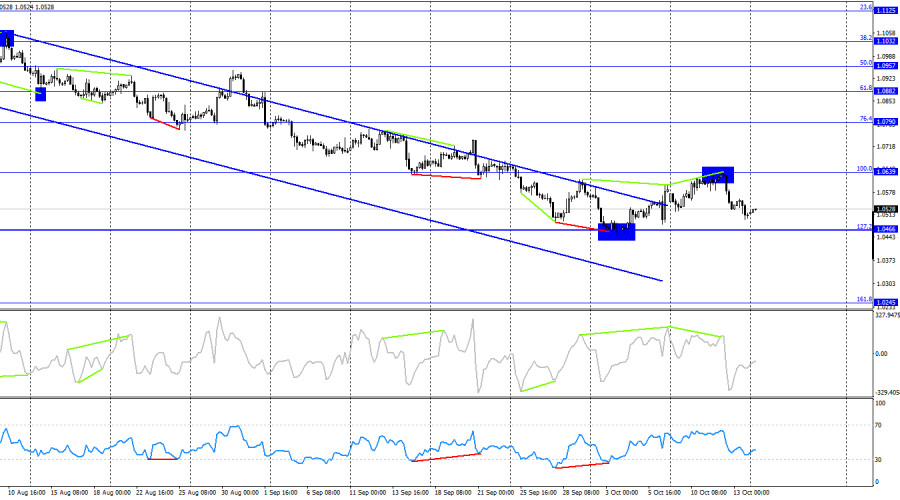Click the 11 Sep 00:00 date label
The width and height of the screenshot is (900, 500).
[368, 493]
